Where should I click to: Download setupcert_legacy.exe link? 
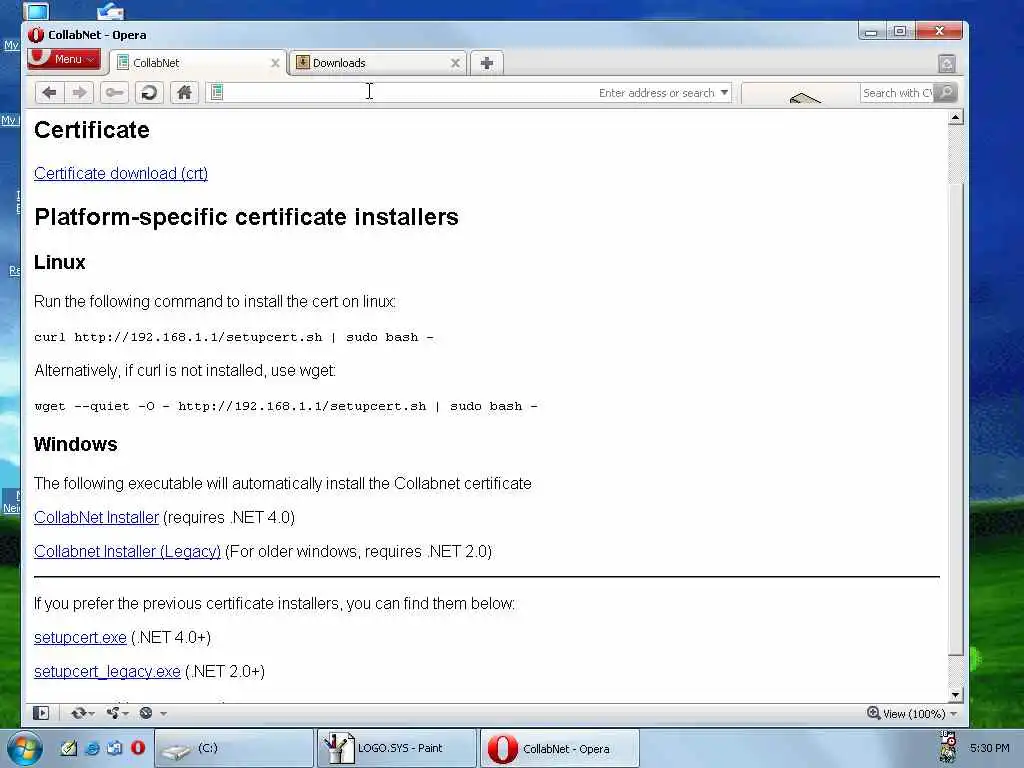click(107, 671)
